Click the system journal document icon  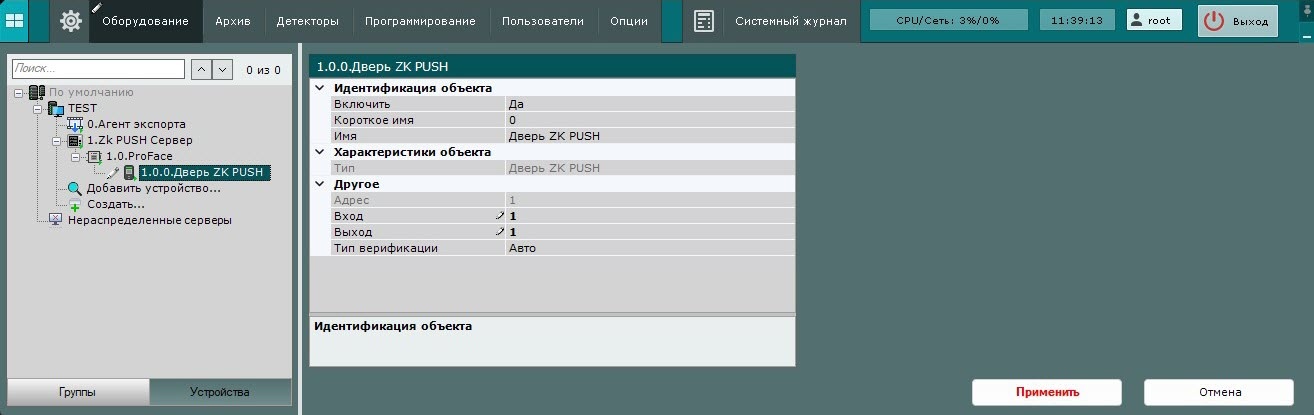[704, 21]
